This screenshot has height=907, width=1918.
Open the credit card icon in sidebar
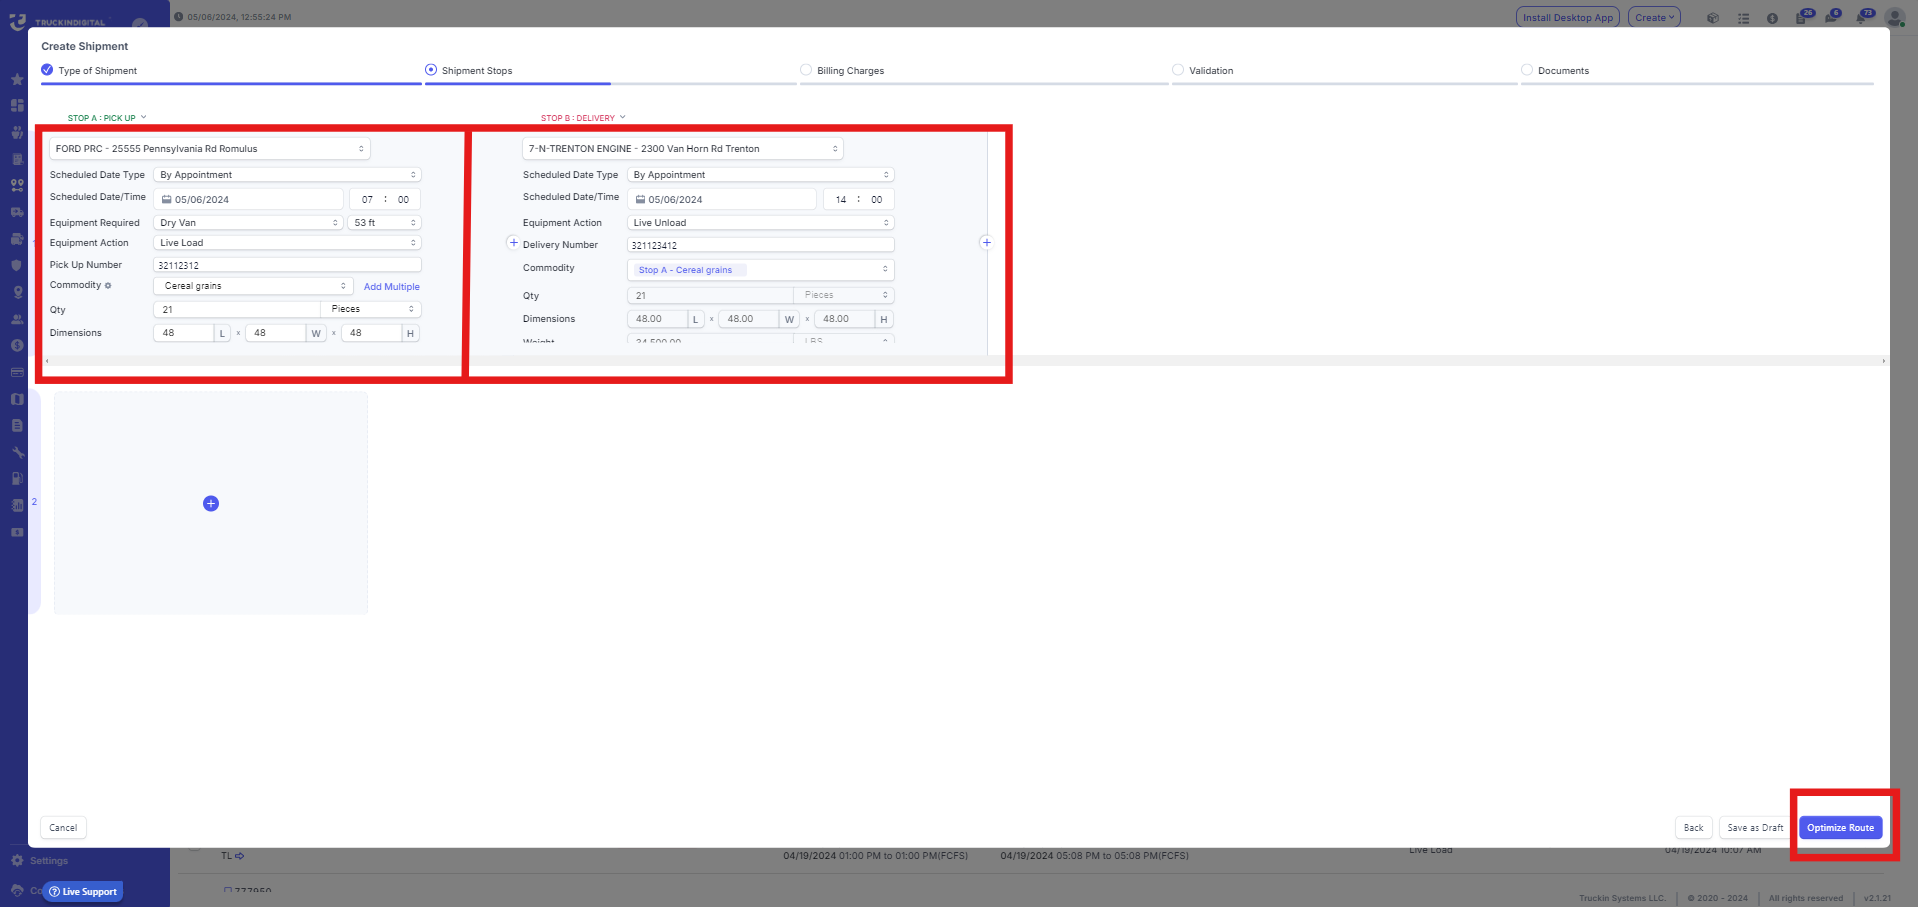point(17,372)
